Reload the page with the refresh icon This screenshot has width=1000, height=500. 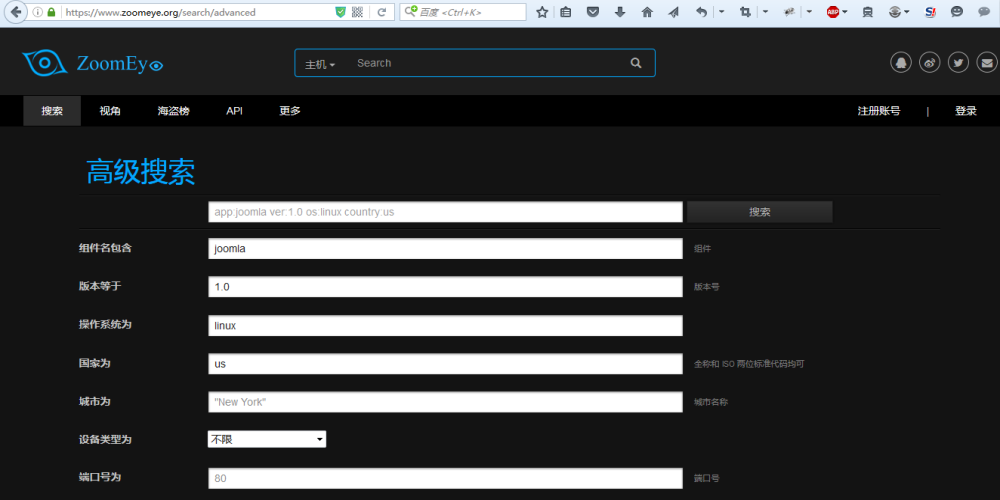381,12
